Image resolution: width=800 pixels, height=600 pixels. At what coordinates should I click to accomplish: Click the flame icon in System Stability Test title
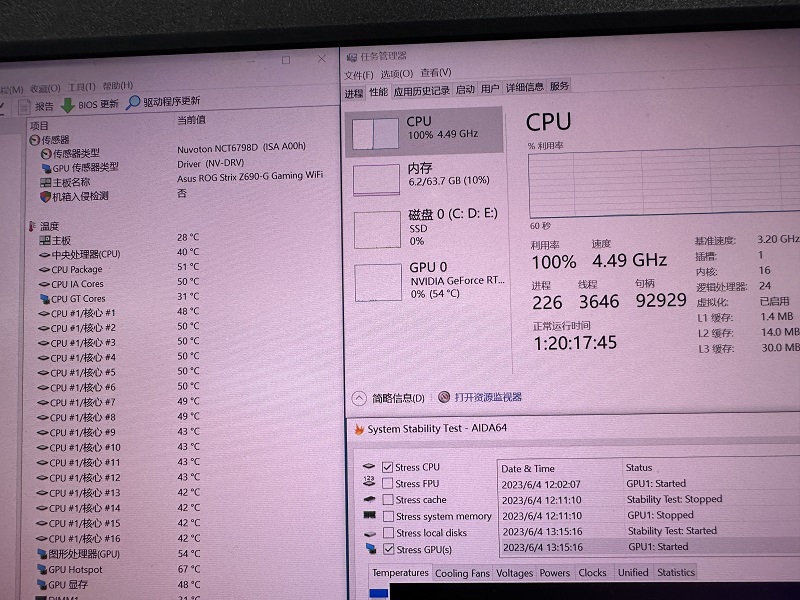pos(359,430)
